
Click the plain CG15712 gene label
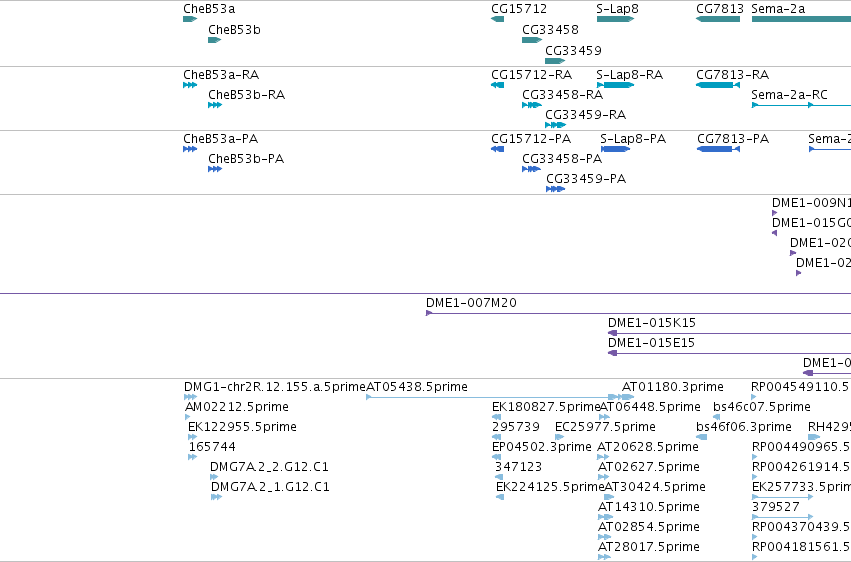(x=519, y=9)
